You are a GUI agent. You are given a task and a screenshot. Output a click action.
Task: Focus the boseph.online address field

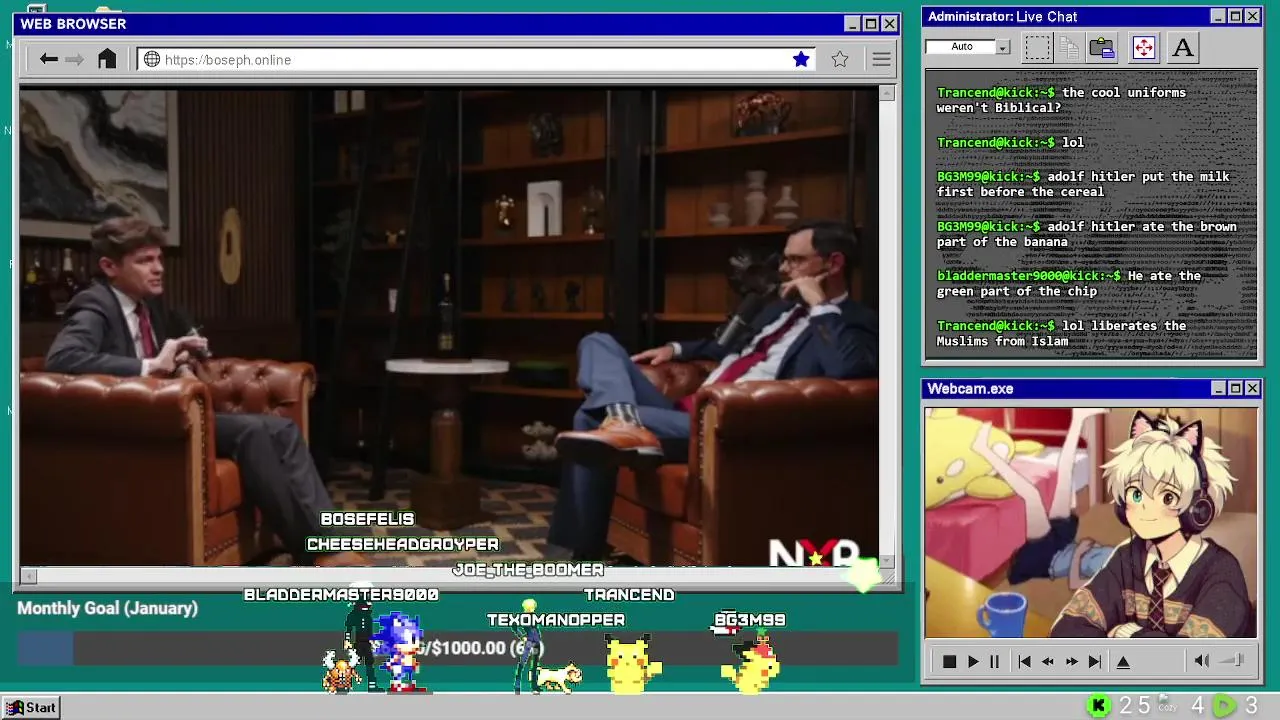476,59
